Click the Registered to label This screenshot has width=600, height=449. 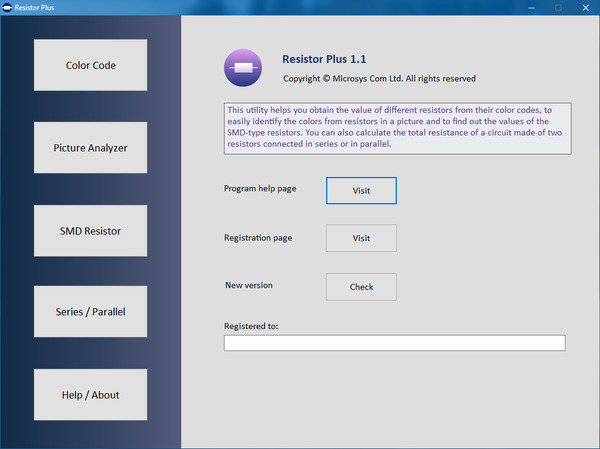pyautogui.click(x=251, y=326)
